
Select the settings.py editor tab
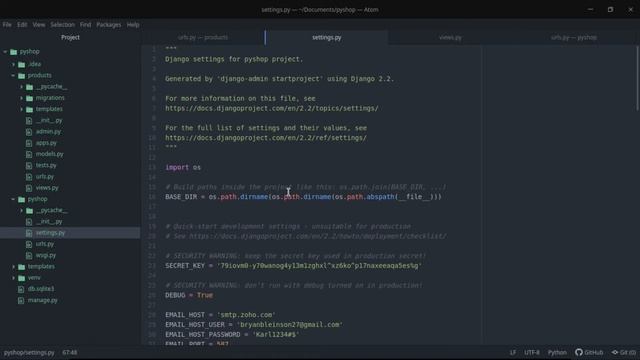(327, 38)
